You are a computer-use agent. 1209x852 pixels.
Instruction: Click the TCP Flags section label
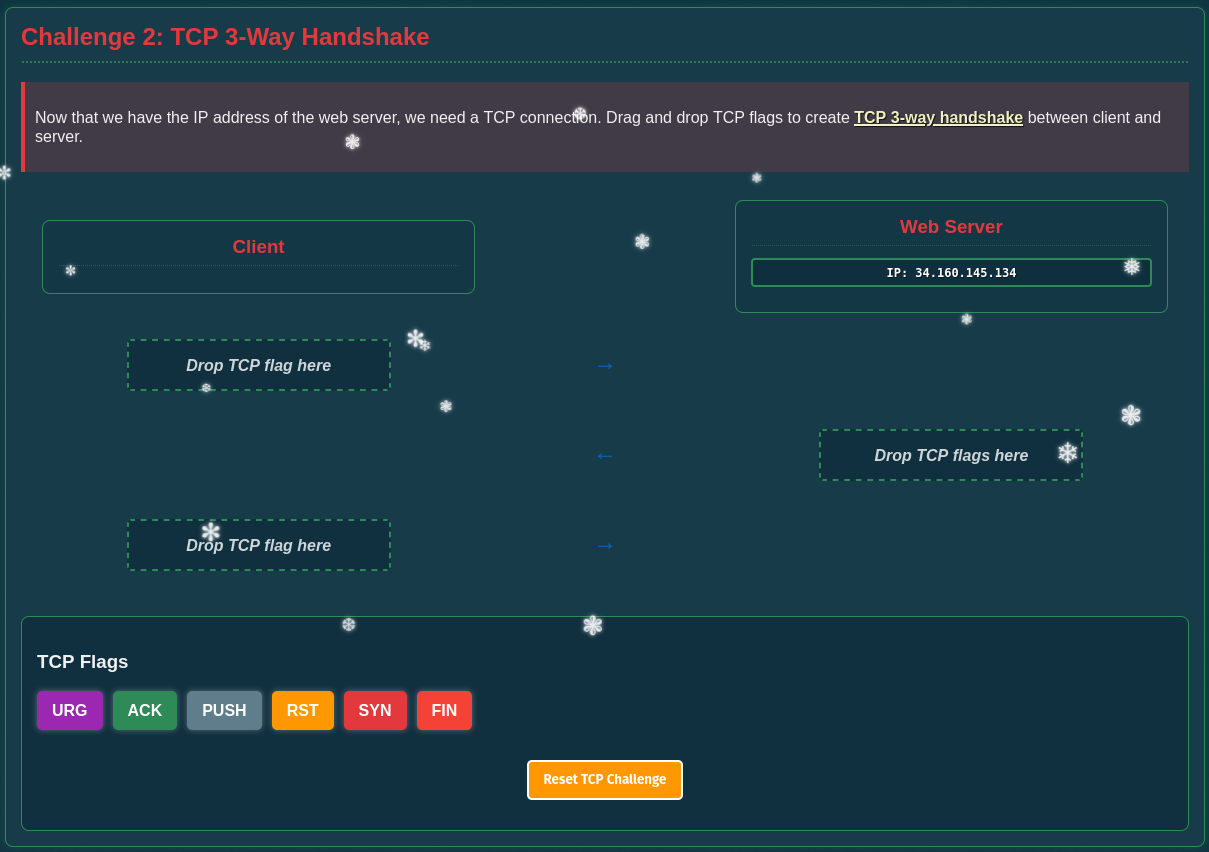coord(83,661)
